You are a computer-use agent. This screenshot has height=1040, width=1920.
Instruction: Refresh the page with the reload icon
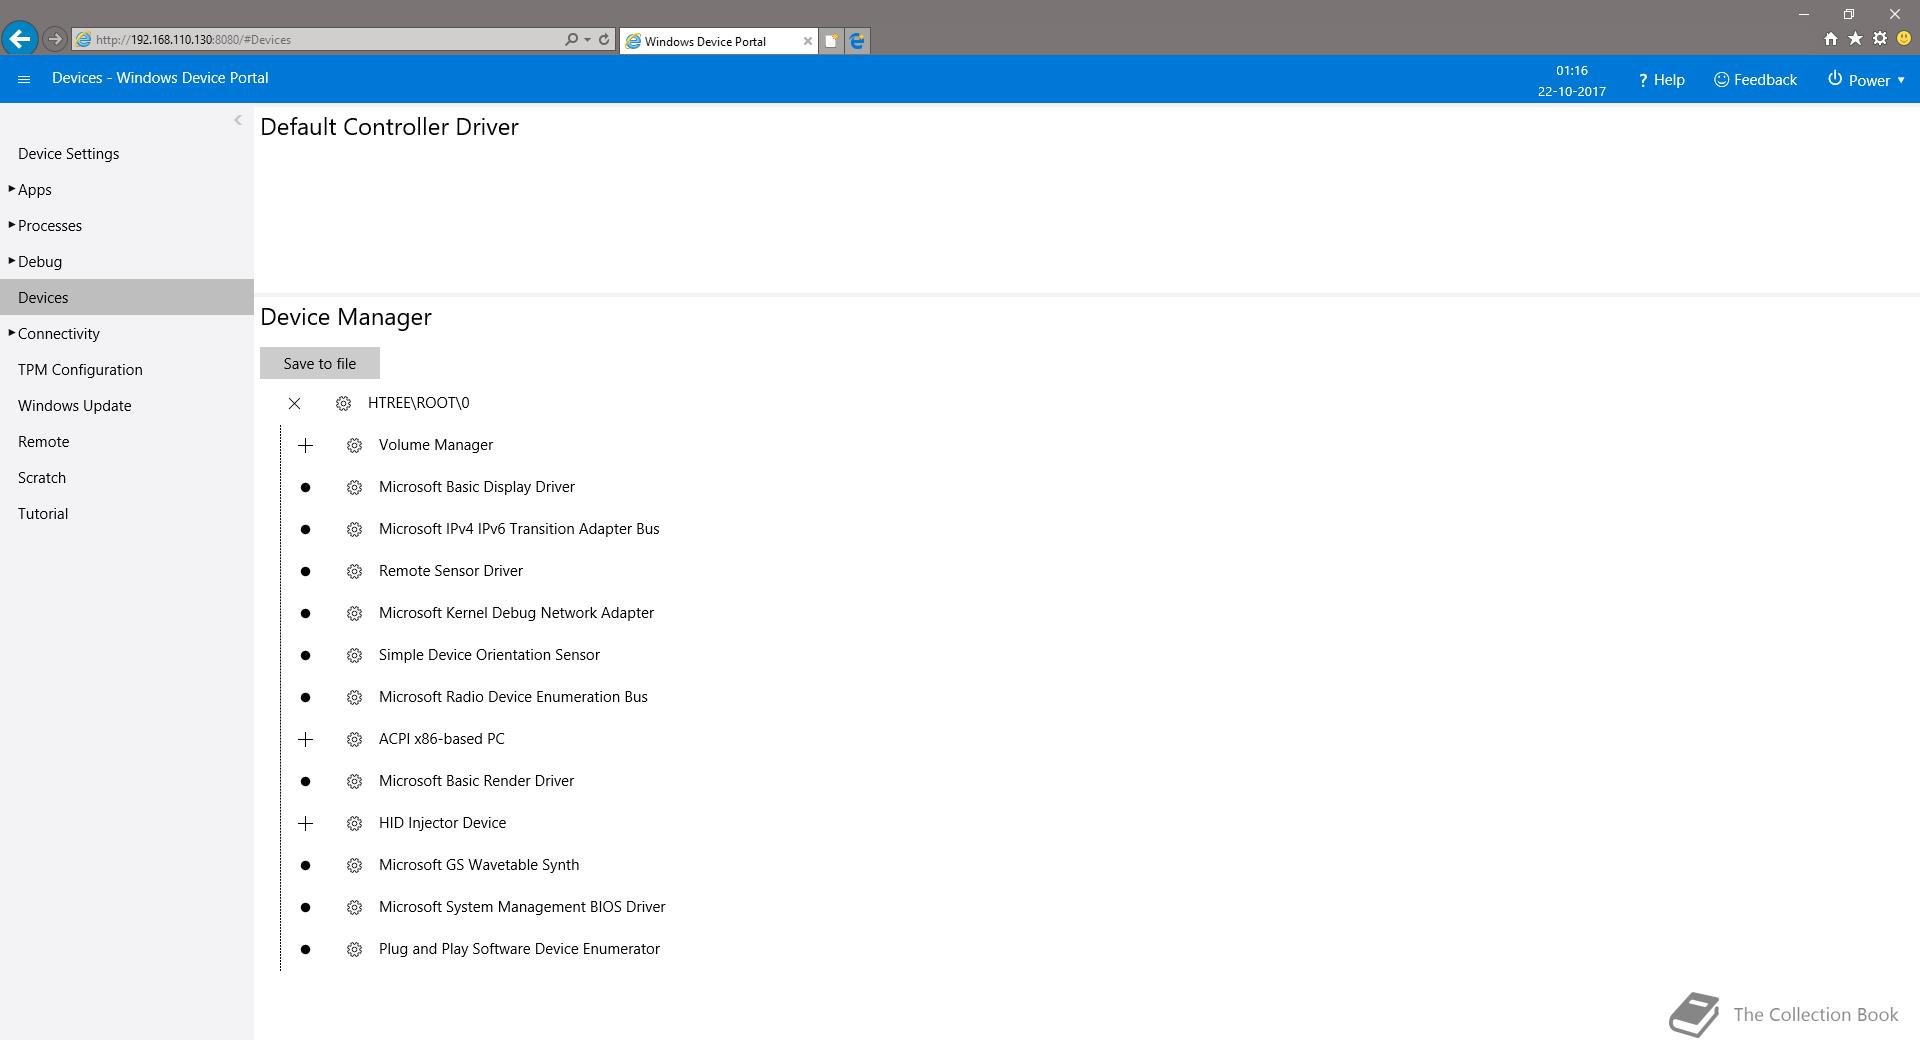604,40
